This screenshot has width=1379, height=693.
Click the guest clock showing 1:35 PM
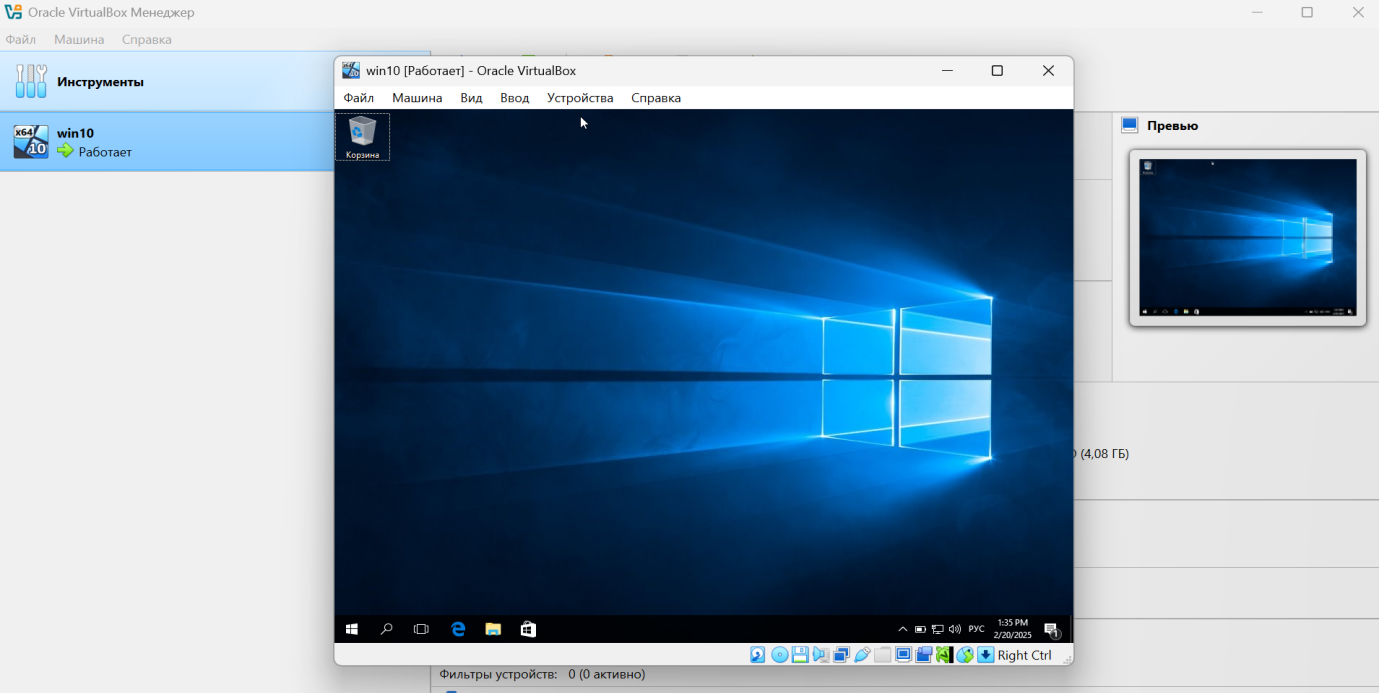coord(1012,629)
